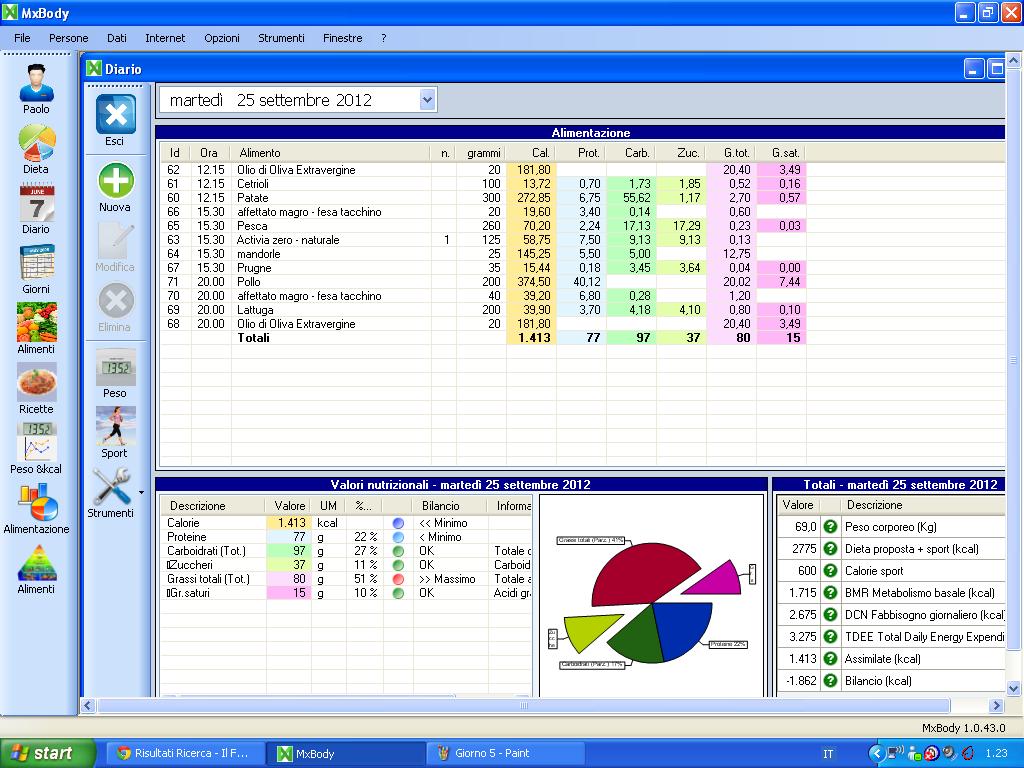Open the Dieta pie chart icon
Screen dimensions: 1024x768
coord(36,143)
